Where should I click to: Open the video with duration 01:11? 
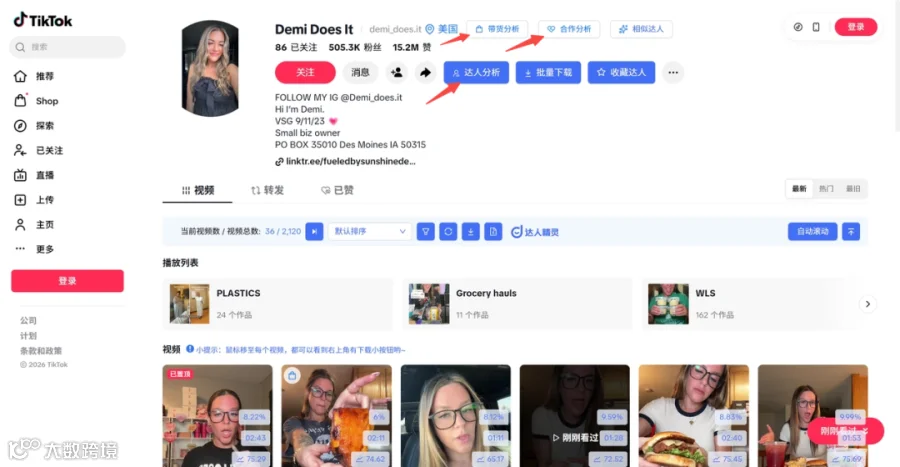pos(456,416)
